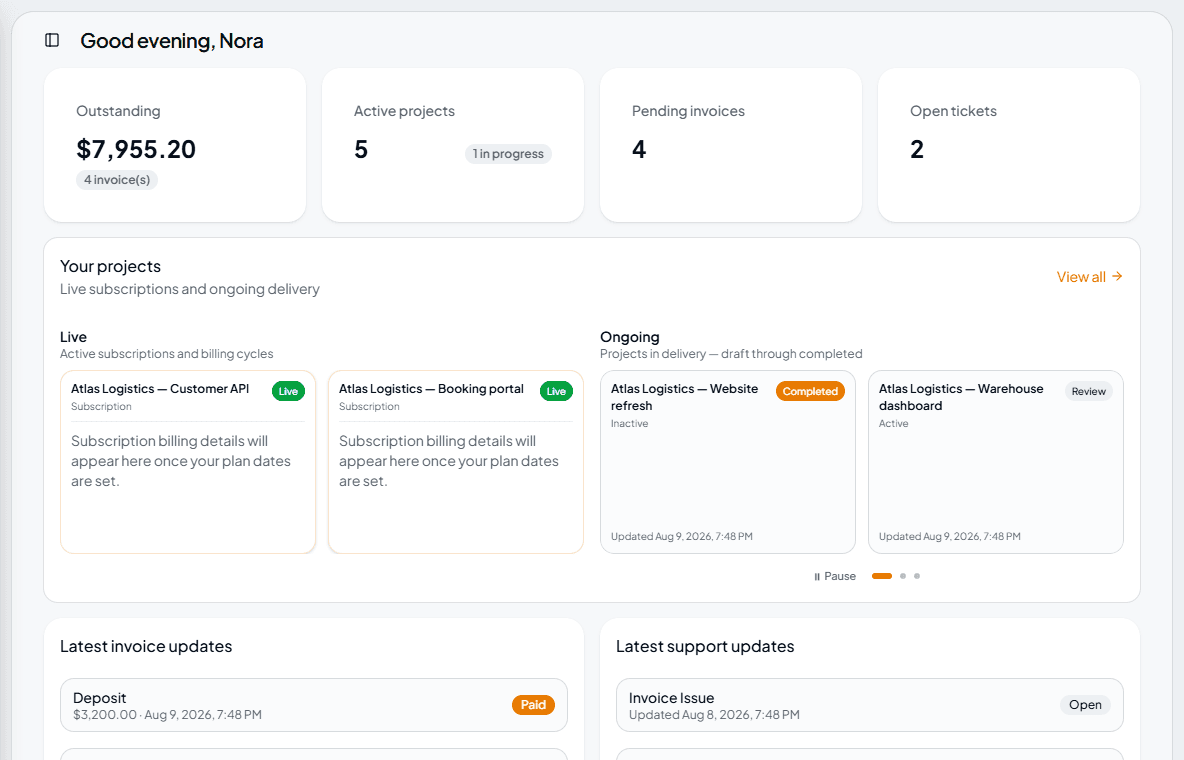Toggle the sidebar panel icon
The image size is (1184, 760).
(x=52, y=40)
